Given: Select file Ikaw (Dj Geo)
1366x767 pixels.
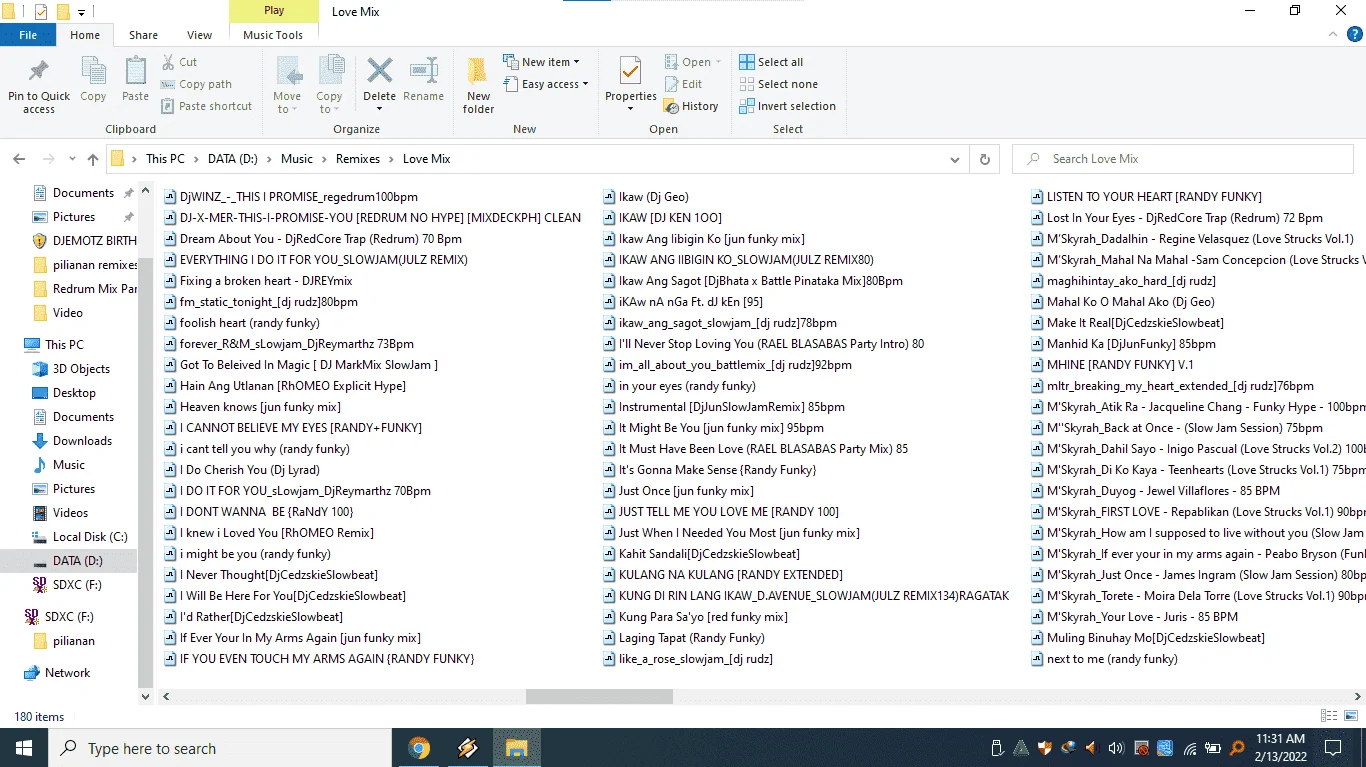Looking at the screenshot, I should pyautogui.click(x=645, y=197).
